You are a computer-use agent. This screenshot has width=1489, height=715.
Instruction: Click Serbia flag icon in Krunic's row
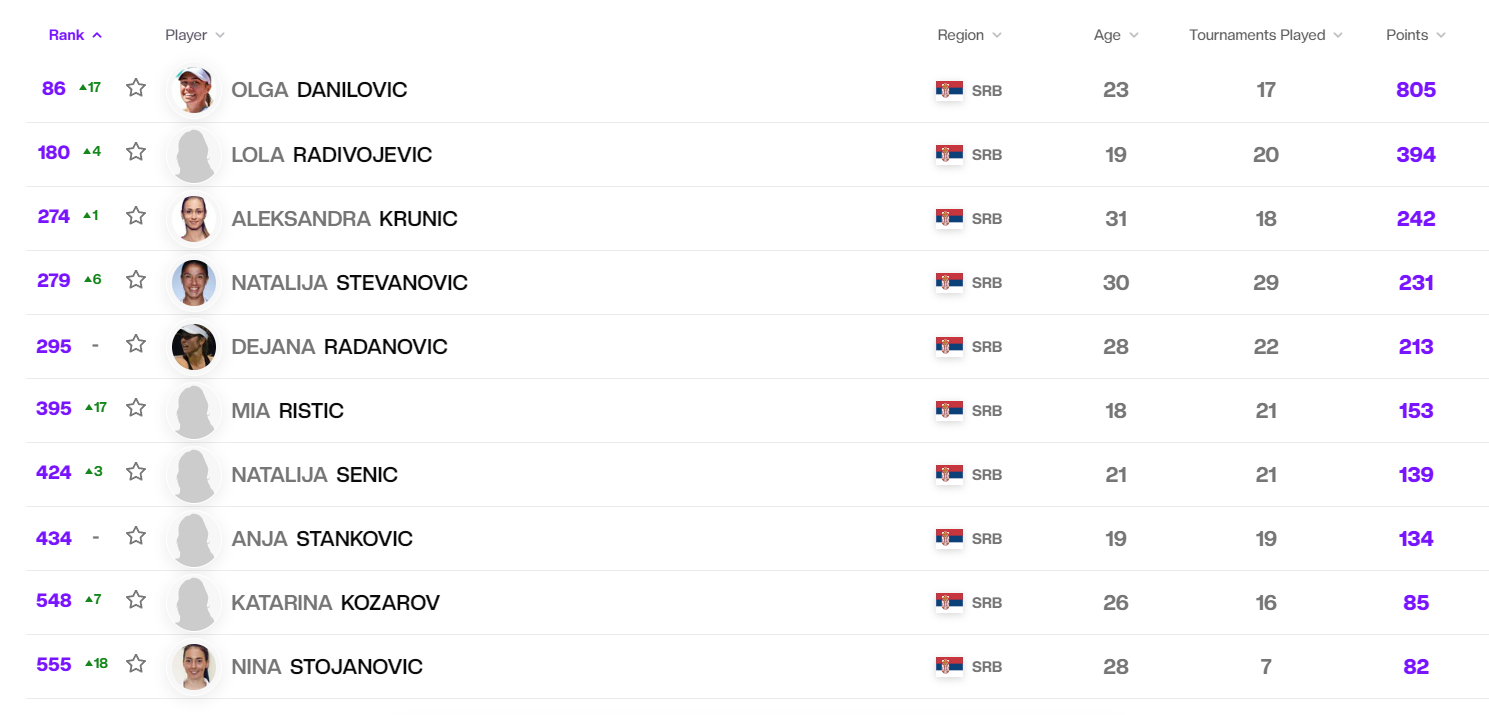[x=949, y=218]
